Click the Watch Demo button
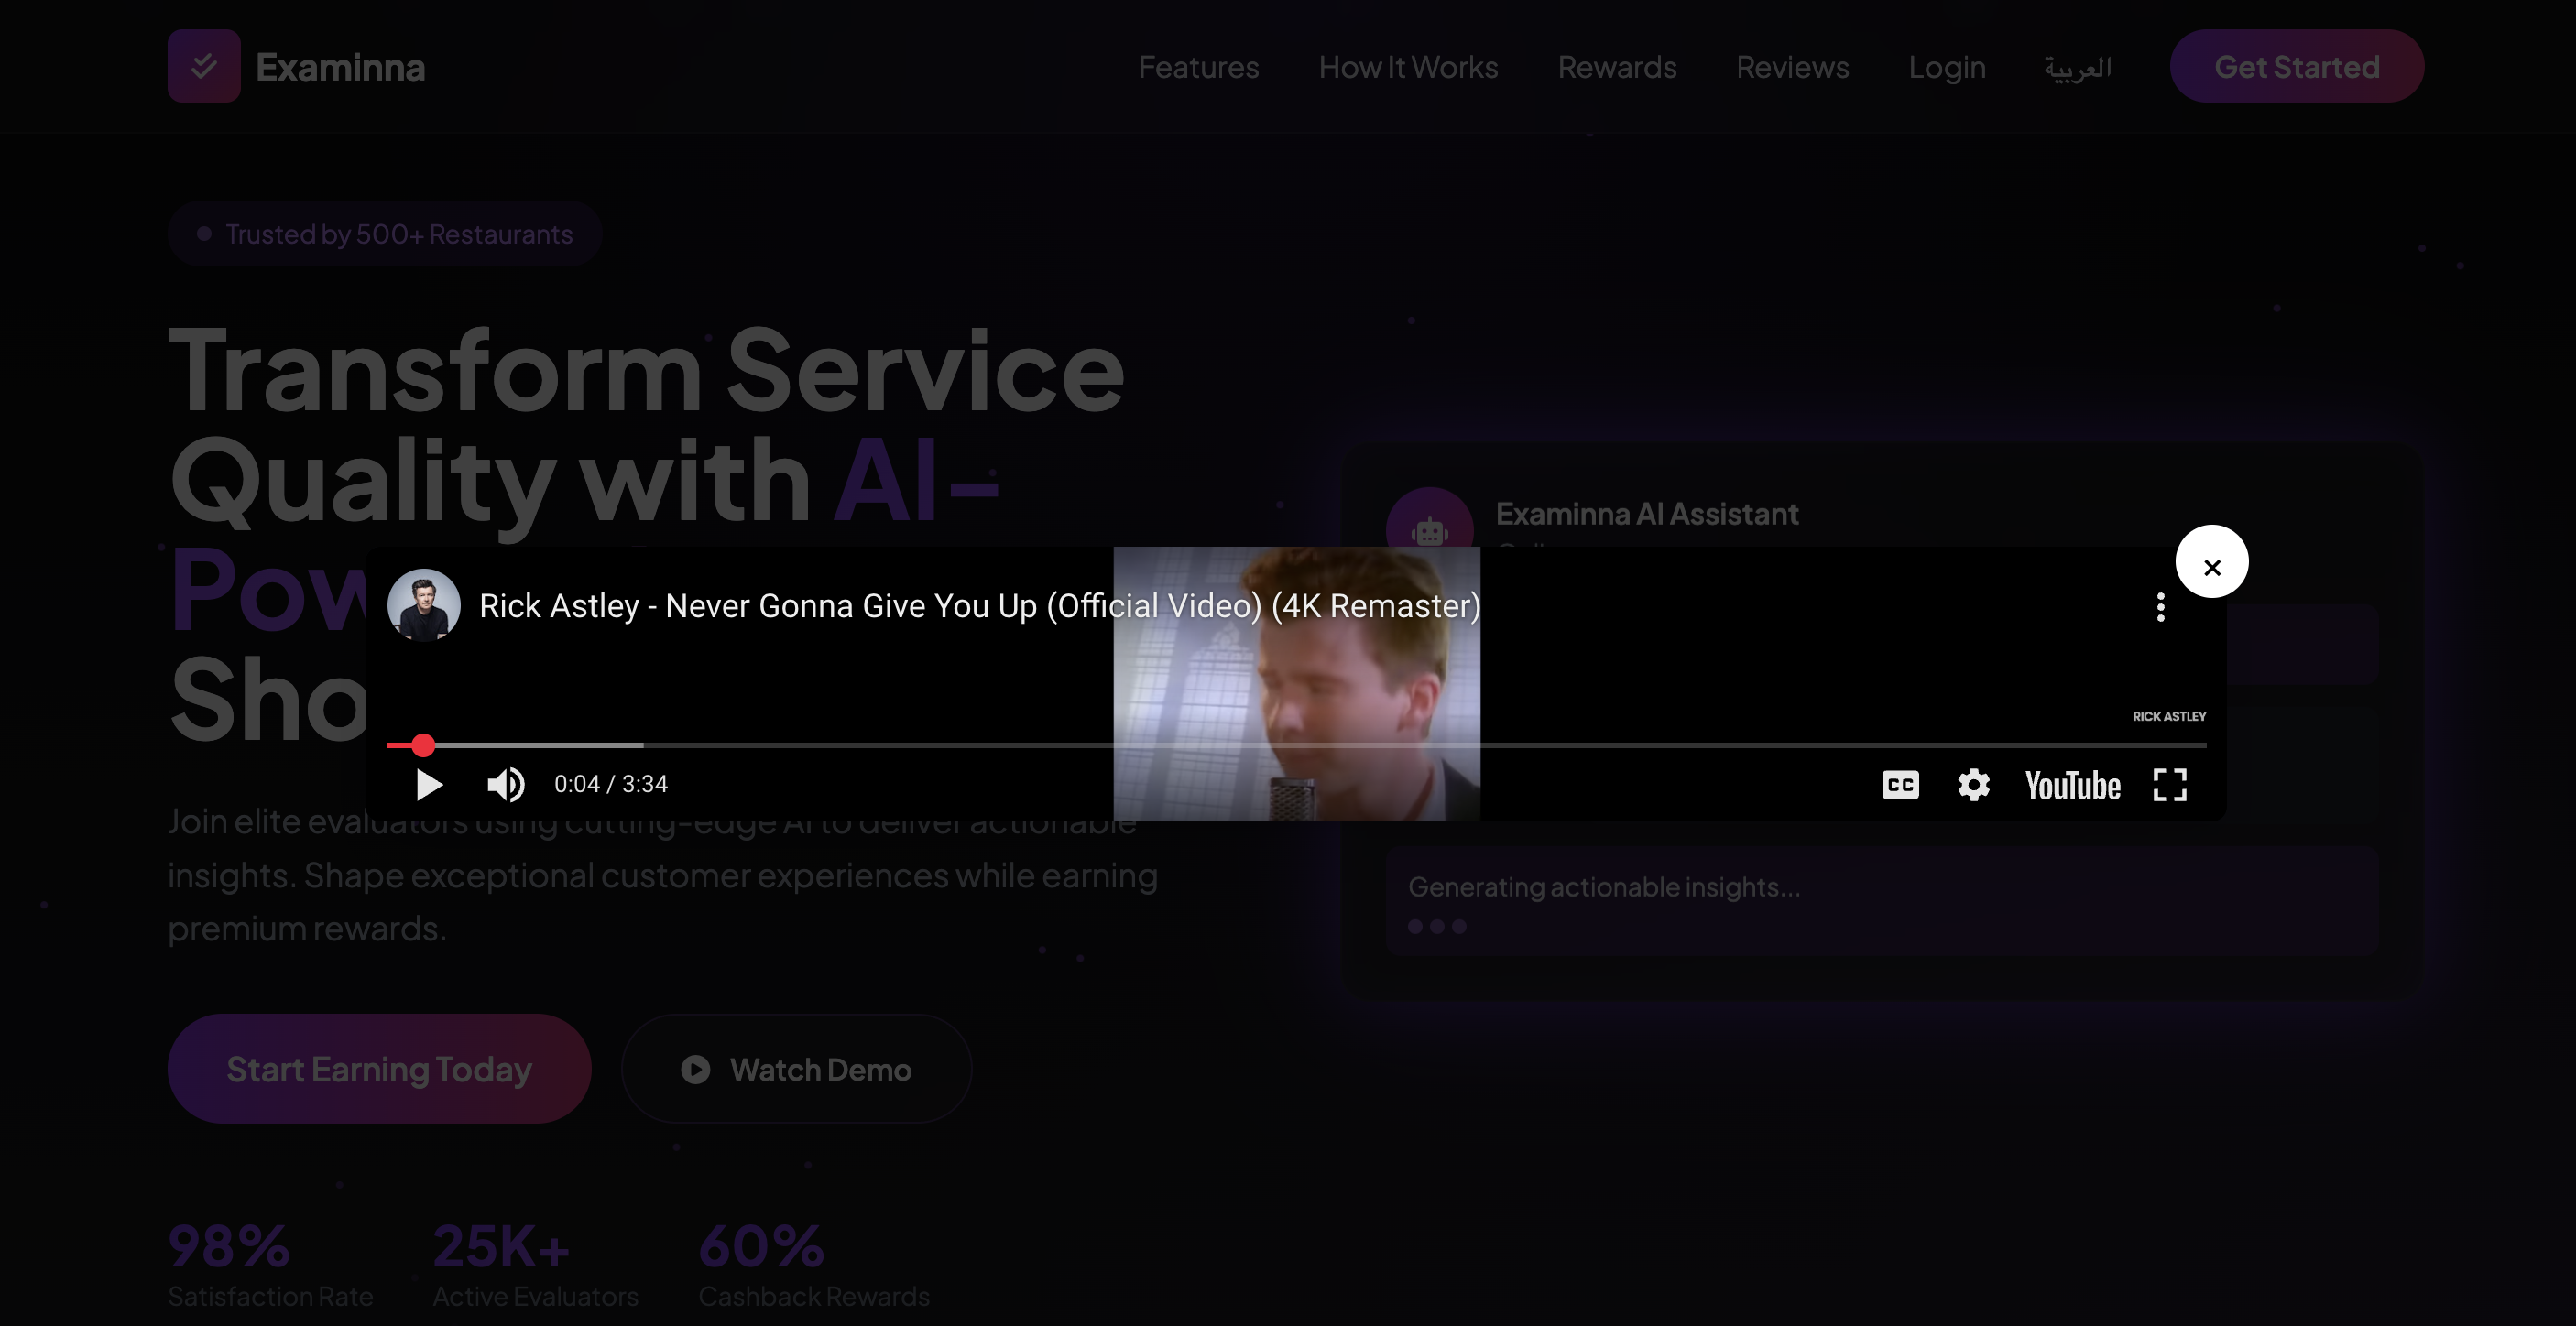 796,1069
